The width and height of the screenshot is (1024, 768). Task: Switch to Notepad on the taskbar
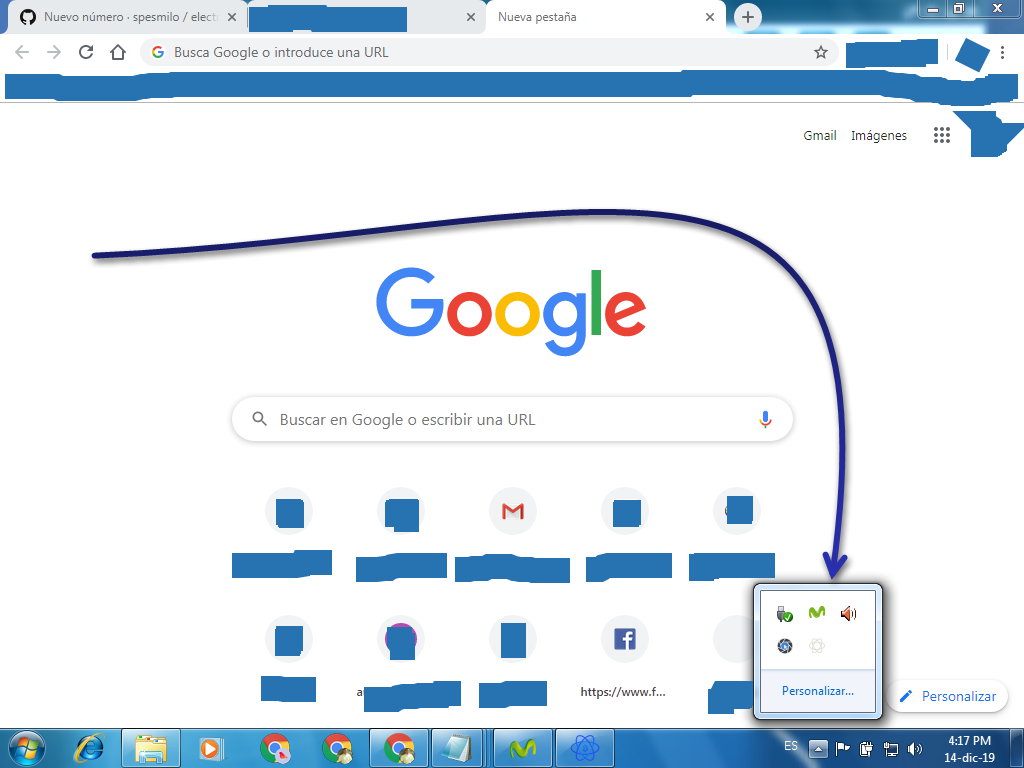point(456,748)
